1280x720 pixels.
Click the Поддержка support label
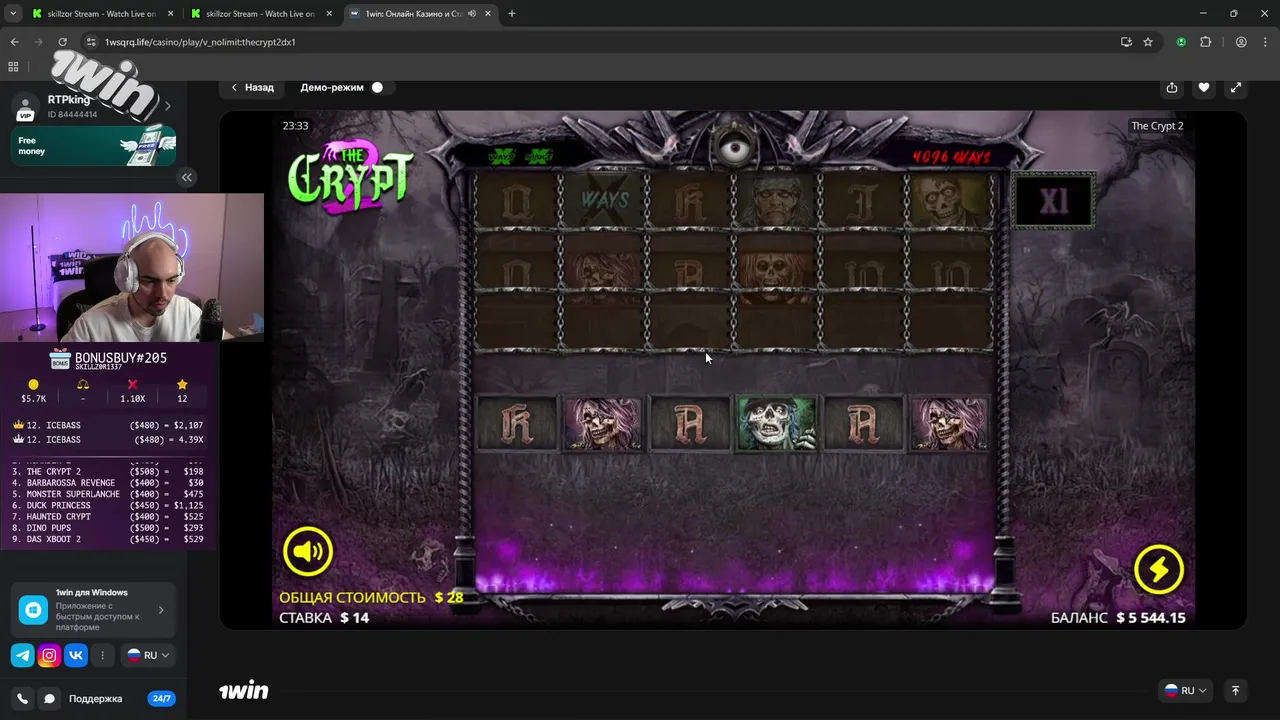click(x=95, y=699)
